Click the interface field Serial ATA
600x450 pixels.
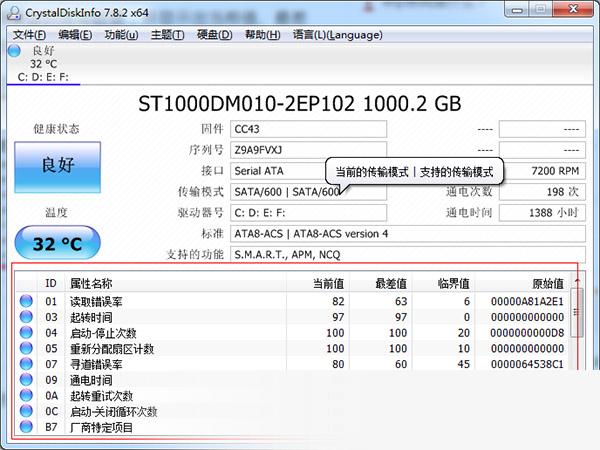(279, 171)
